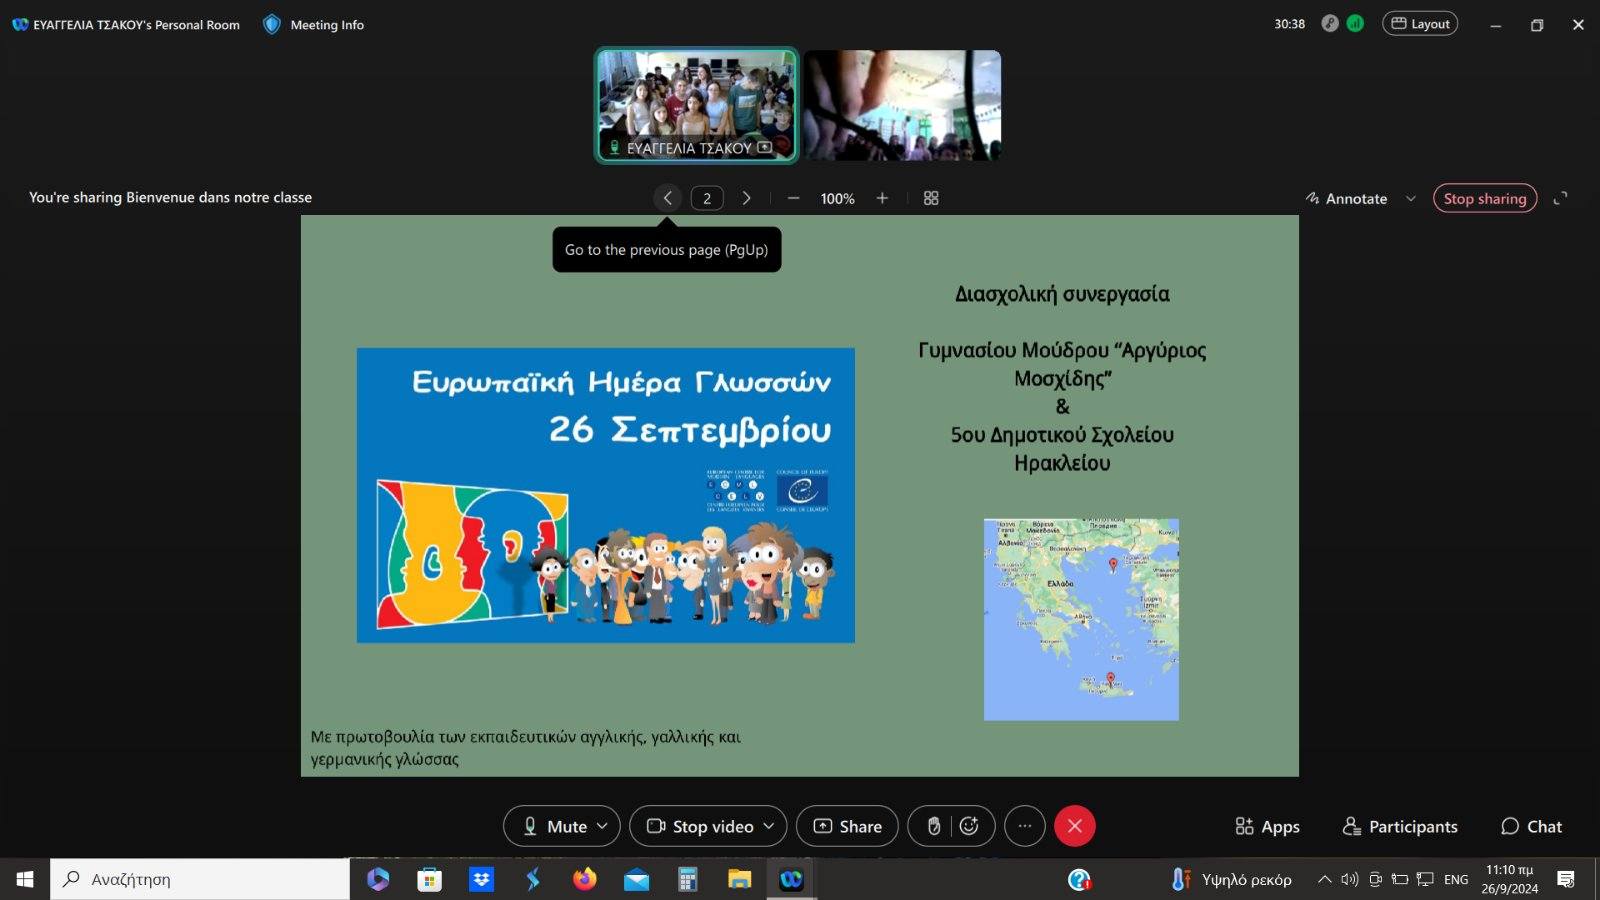Expand the Annotate options chevron
Image resolution: width=1600 pixels, height=900 pixels.
tap(1411, 198)
